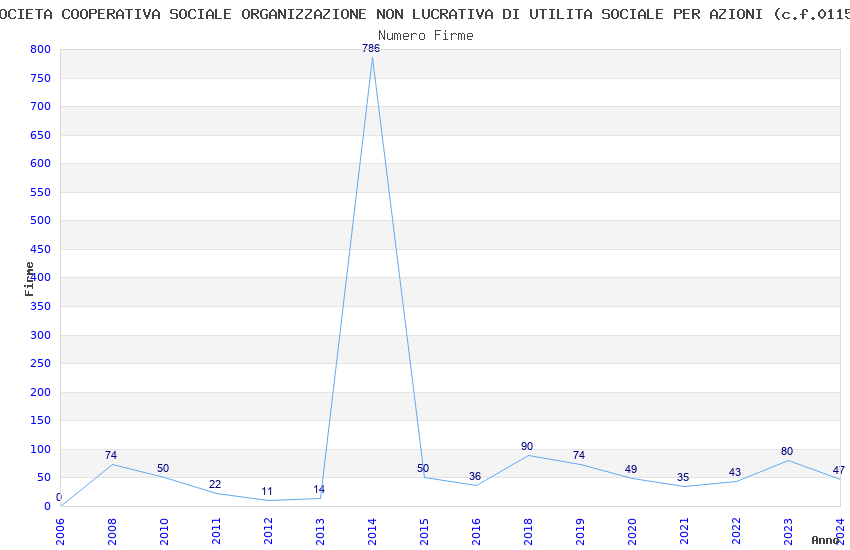Select the 2006 year on the x-axis

(60, 532)
